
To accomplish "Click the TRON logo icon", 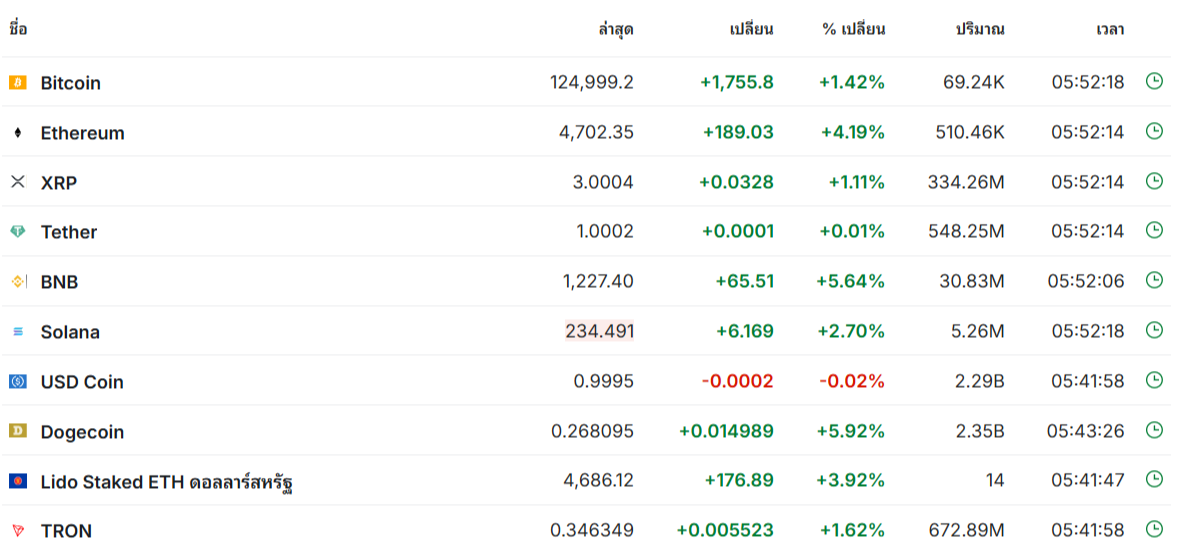I will click(18, 531).
